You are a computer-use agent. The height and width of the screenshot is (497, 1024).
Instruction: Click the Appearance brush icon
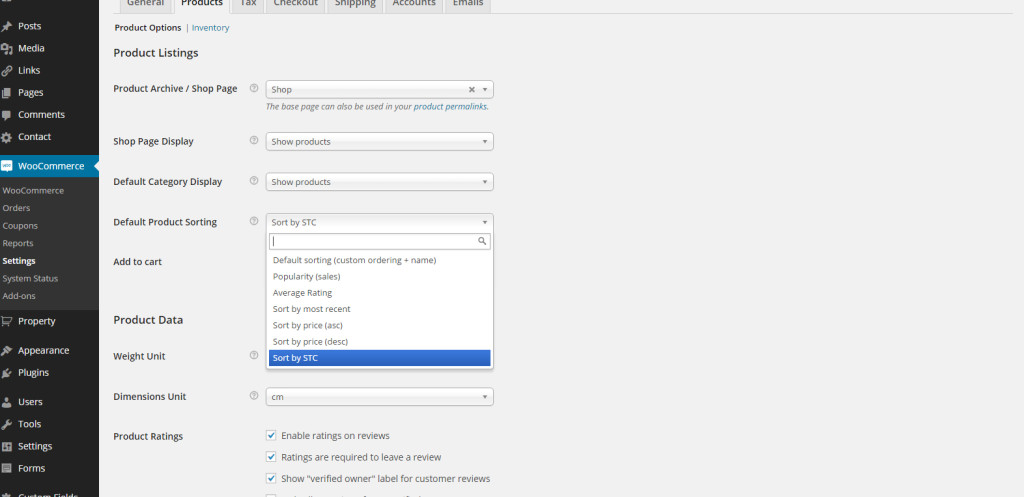click(x=7, y=351)
